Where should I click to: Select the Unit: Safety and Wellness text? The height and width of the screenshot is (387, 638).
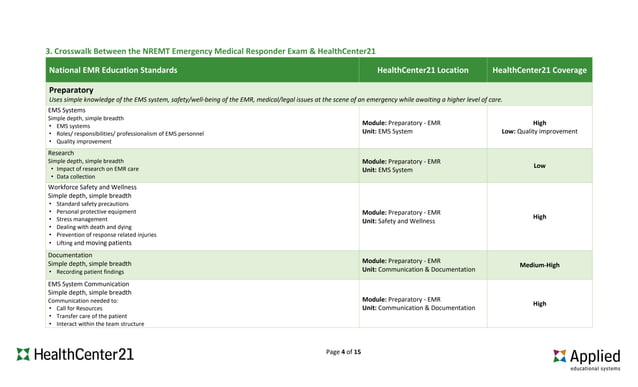[398, 221]
